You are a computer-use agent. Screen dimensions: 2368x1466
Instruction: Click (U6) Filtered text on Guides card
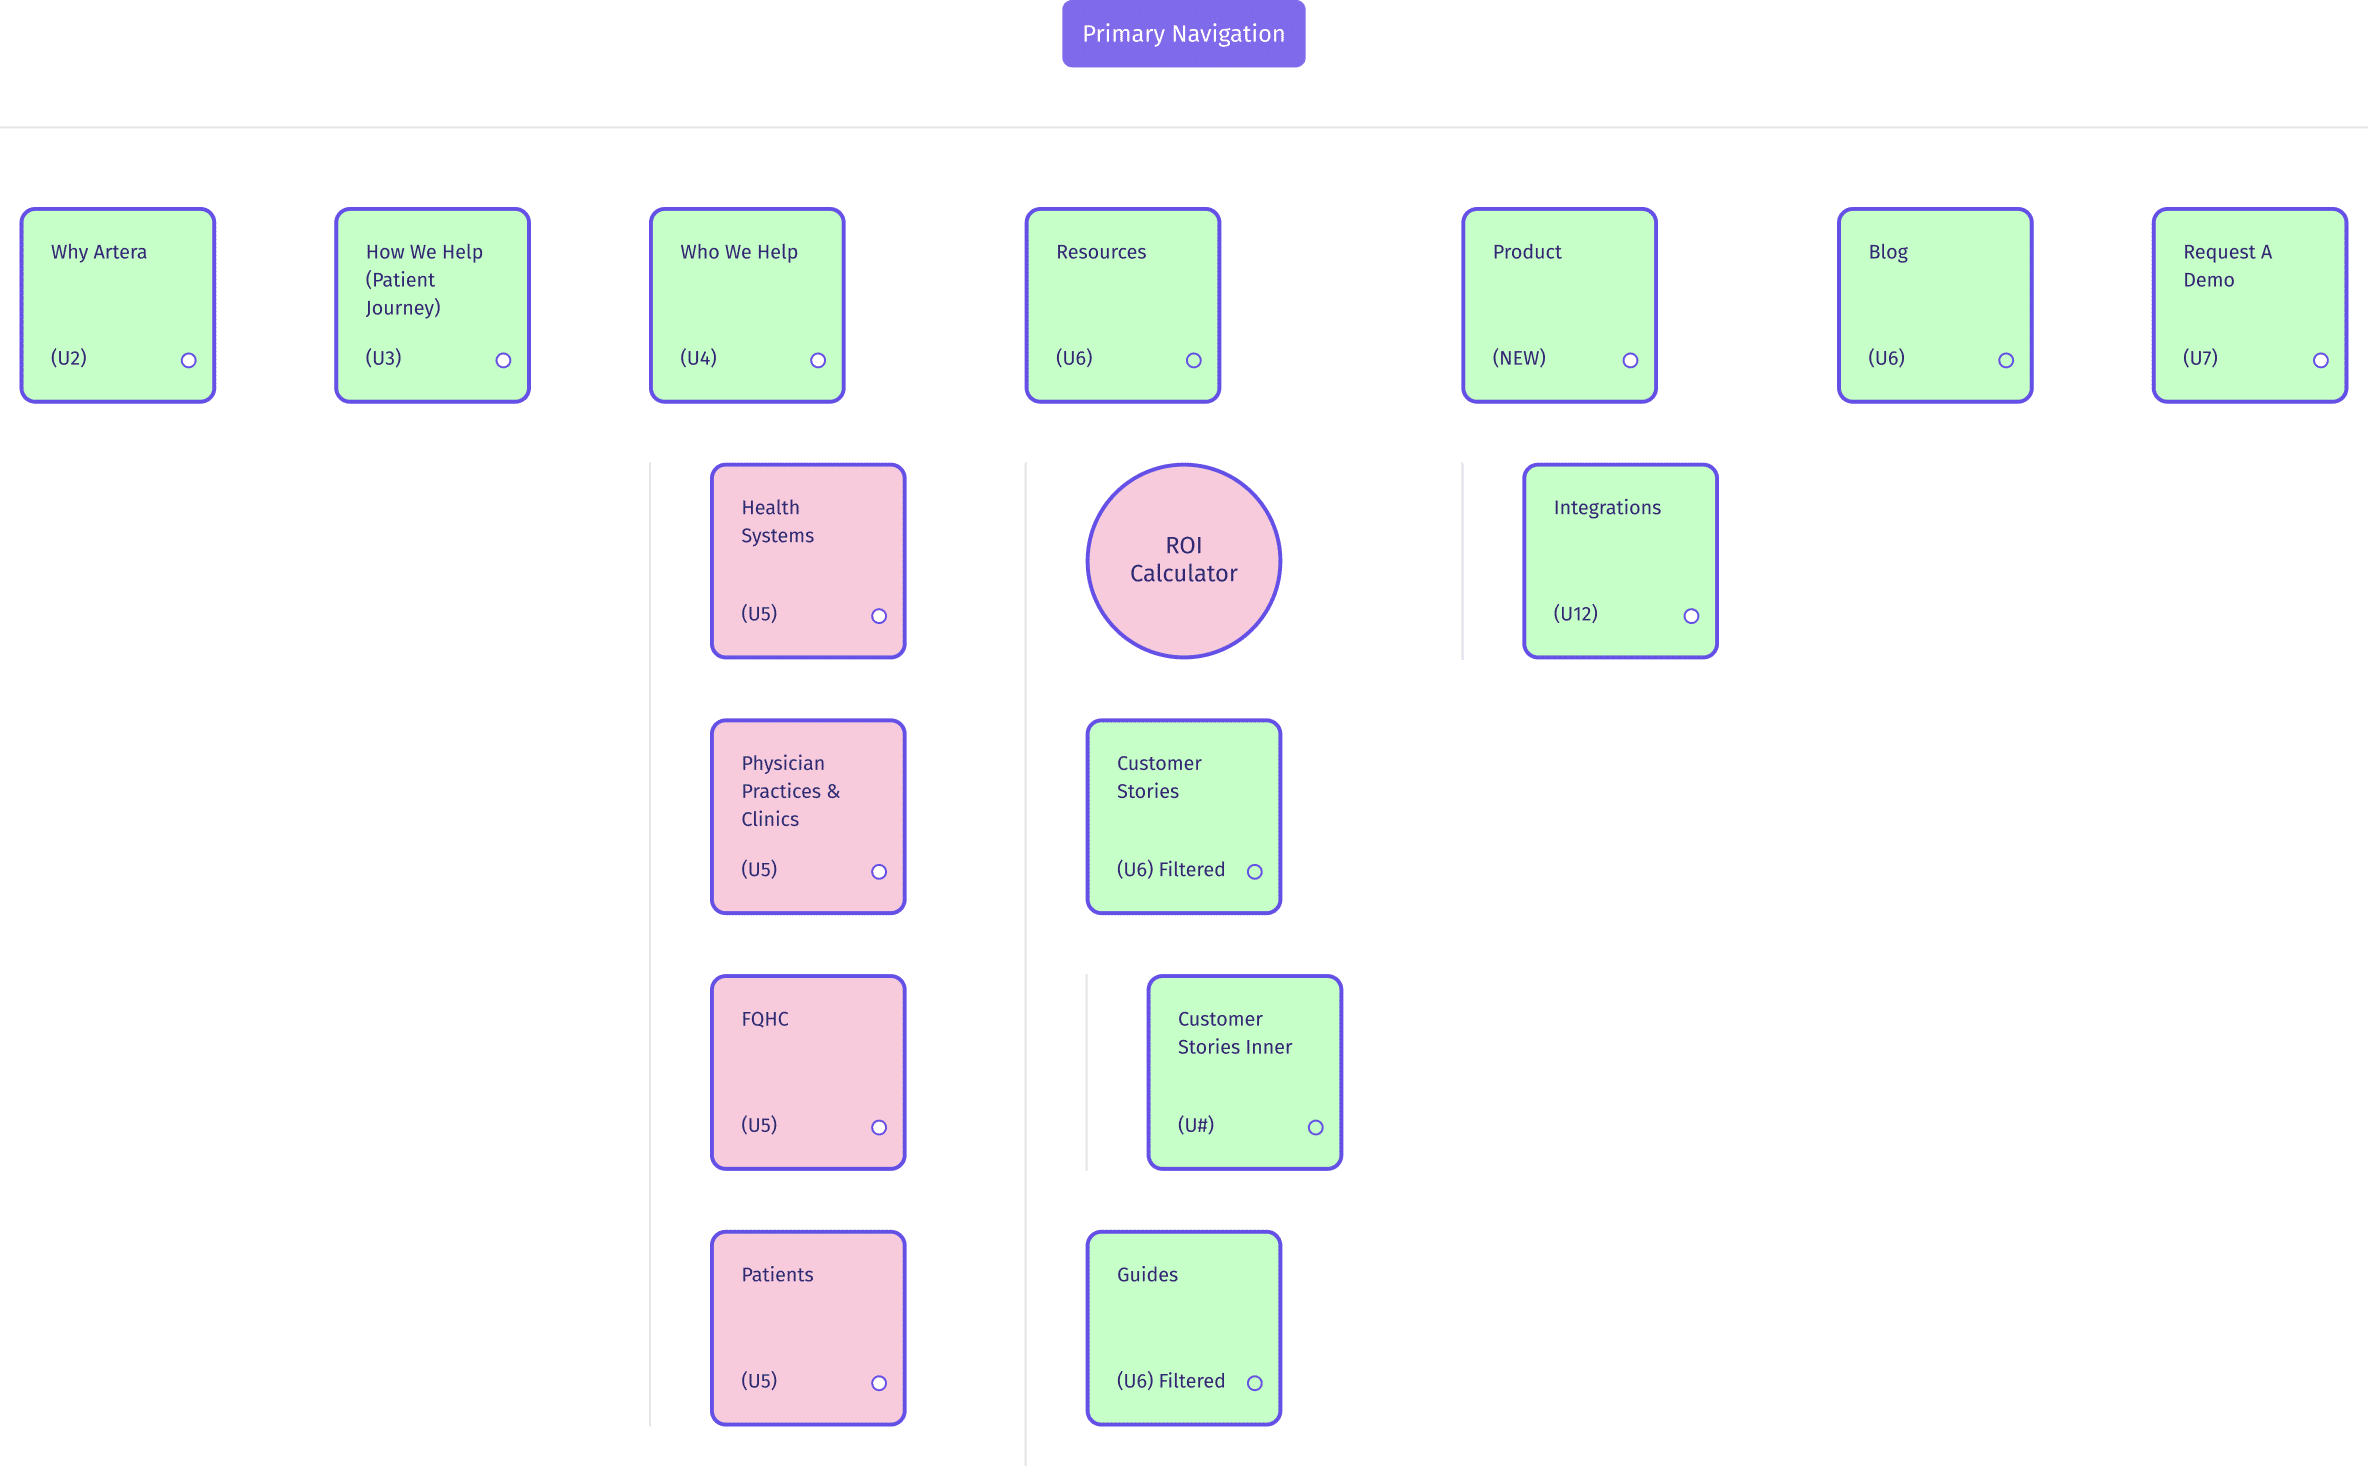click(1171, 1381)
